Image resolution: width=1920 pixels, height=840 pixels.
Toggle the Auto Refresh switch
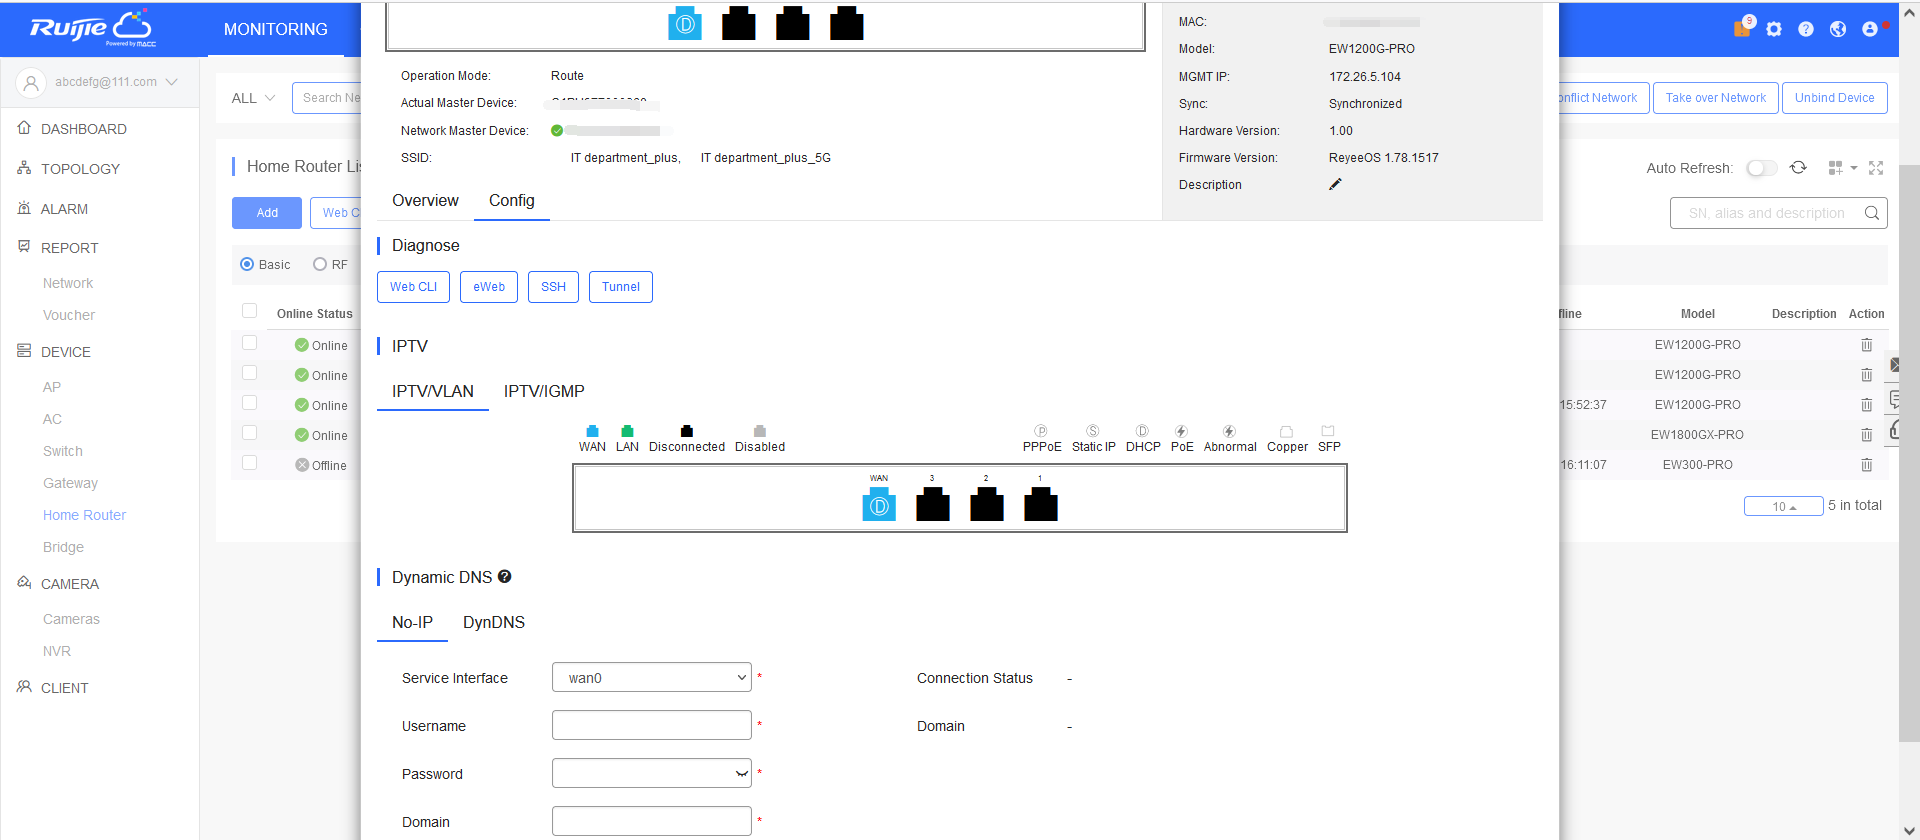tap(1762, 168)
